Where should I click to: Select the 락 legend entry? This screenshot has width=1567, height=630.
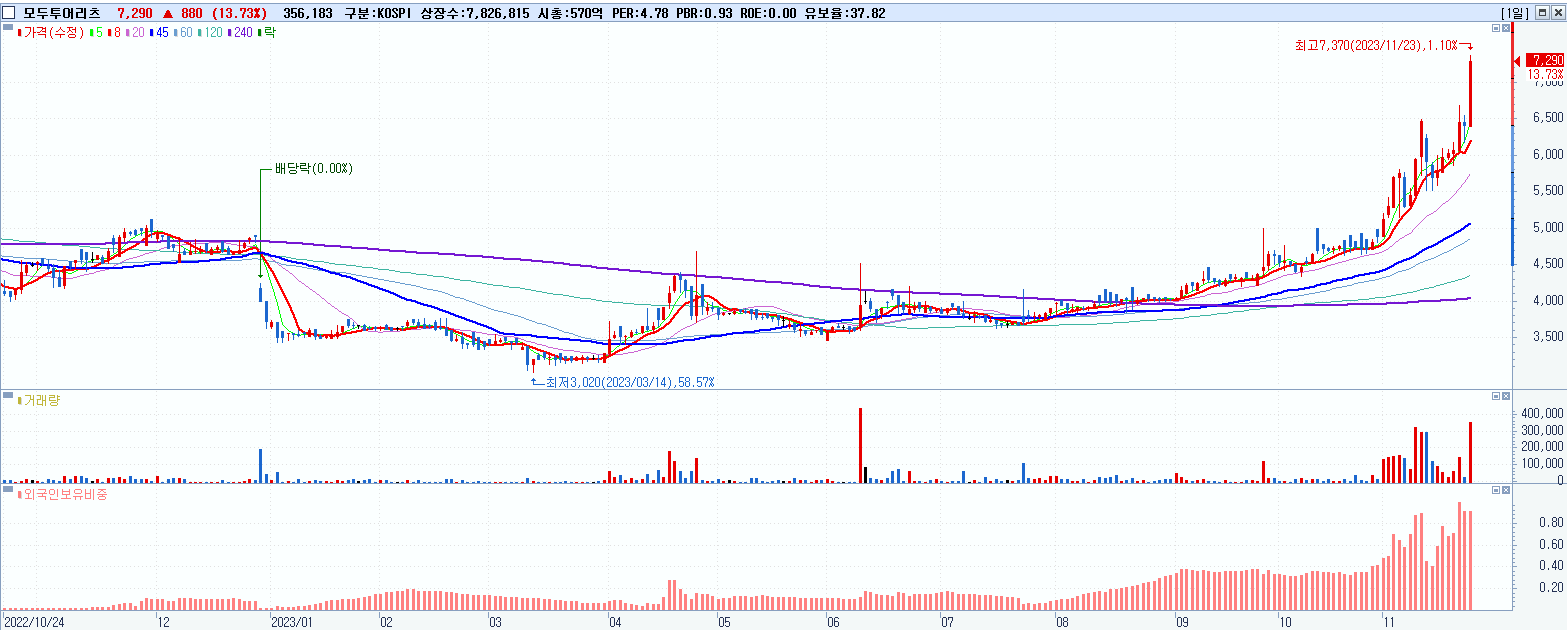[267, 33]
